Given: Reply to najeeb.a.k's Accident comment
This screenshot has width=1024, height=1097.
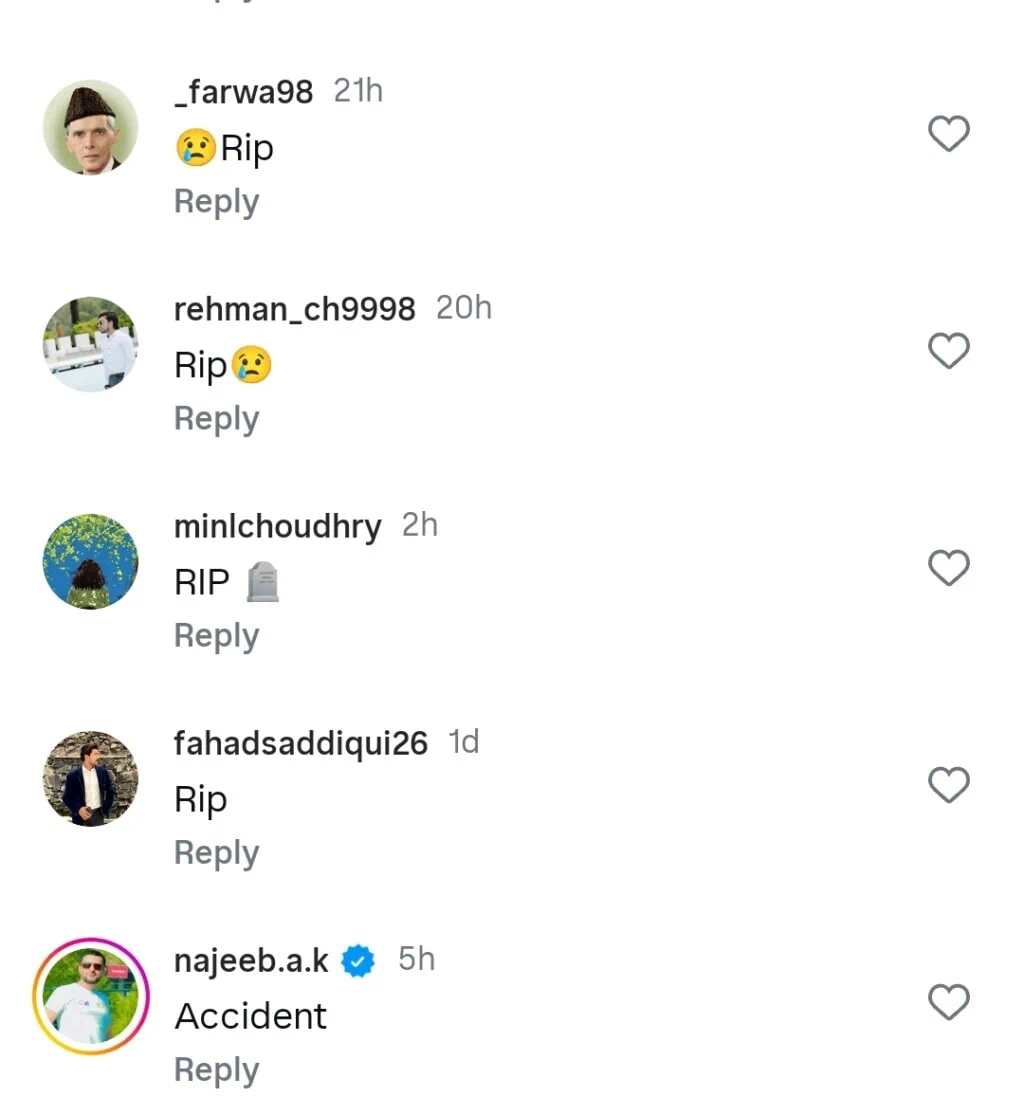Looking at the screenshot, I should (216, 1070).
